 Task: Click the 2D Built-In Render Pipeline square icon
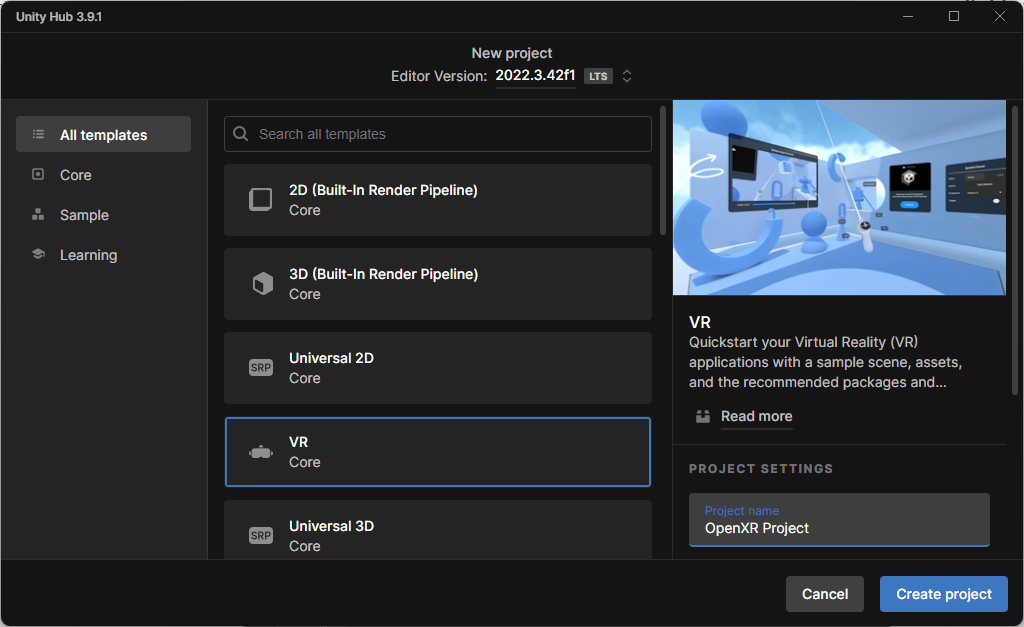point(261,200)
